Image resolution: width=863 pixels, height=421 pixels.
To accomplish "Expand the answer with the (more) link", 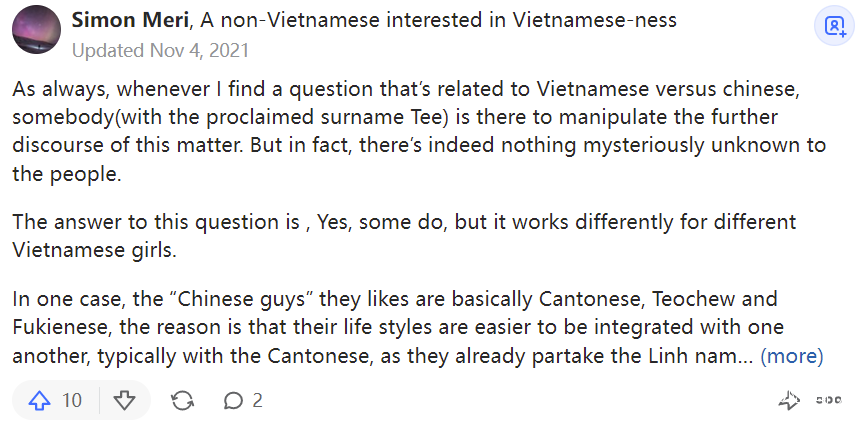I will pyautogui.click(x=791, y=355).
